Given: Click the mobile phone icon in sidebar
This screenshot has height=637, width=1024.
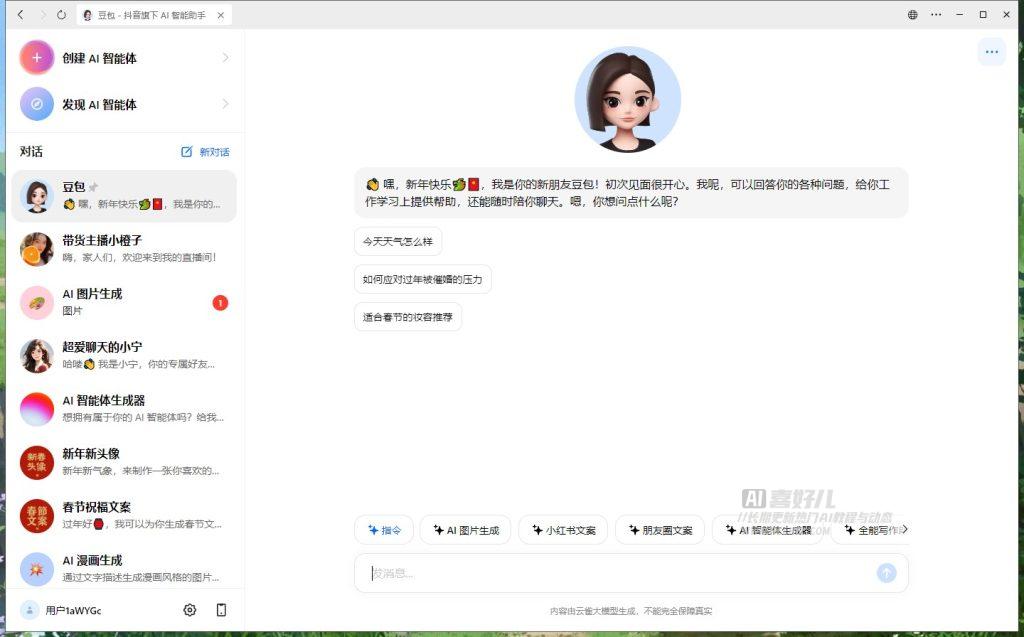Looking at the screenshot, I should pyautogui.click(x=221, y=610).
